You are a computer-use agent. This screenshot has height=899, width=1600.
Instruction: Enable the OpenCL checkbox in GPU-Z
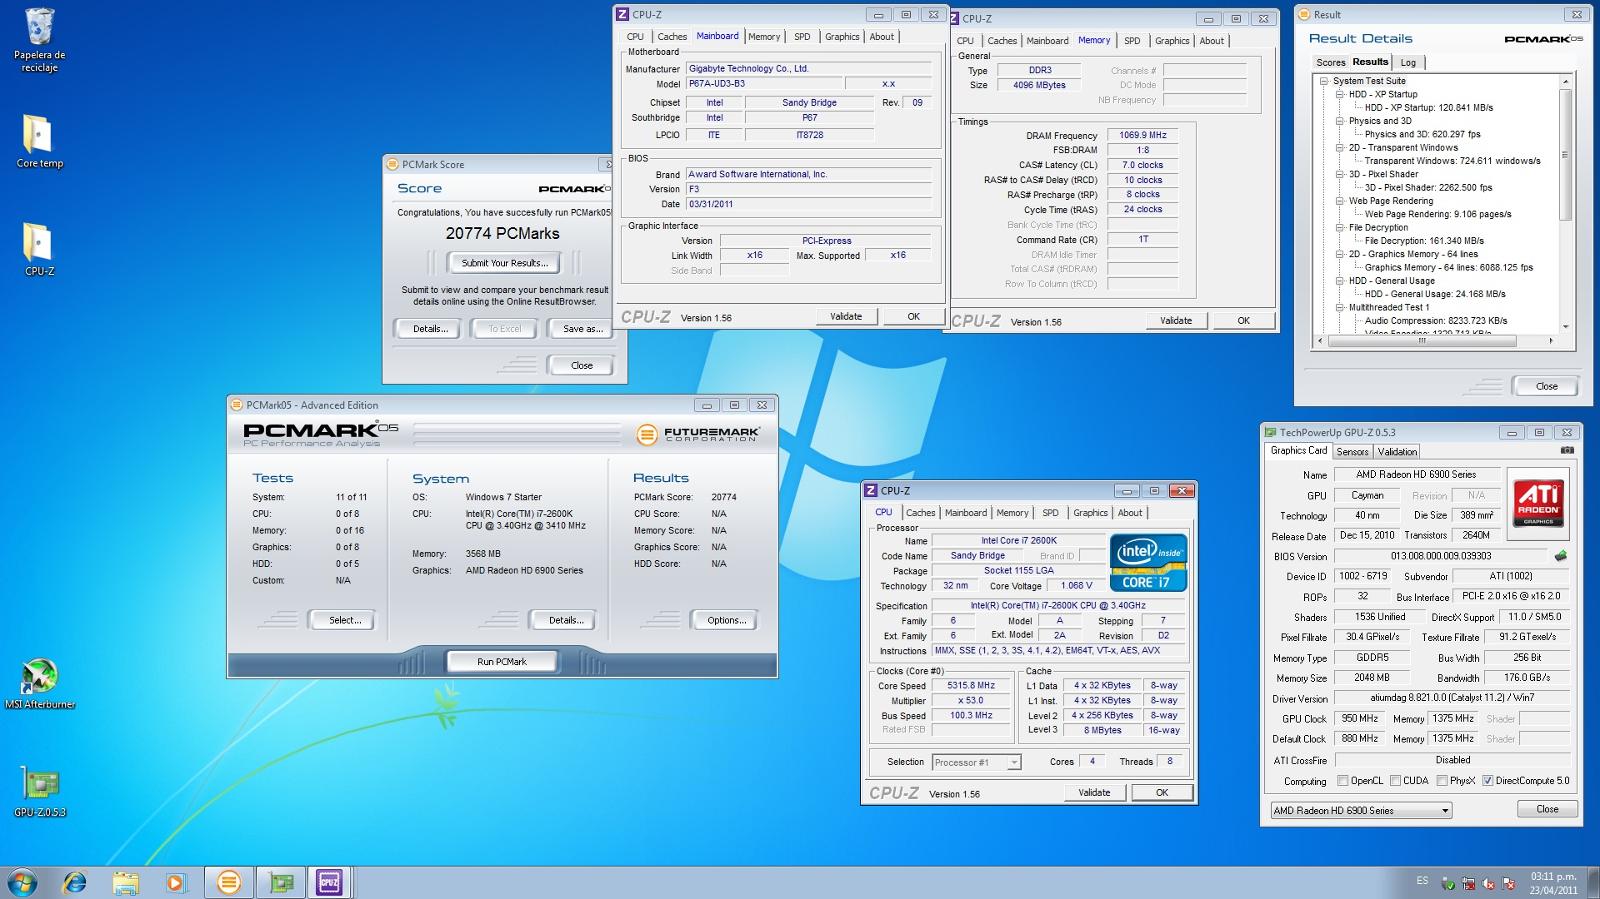pyautogui.click(x=1343, y=781)
